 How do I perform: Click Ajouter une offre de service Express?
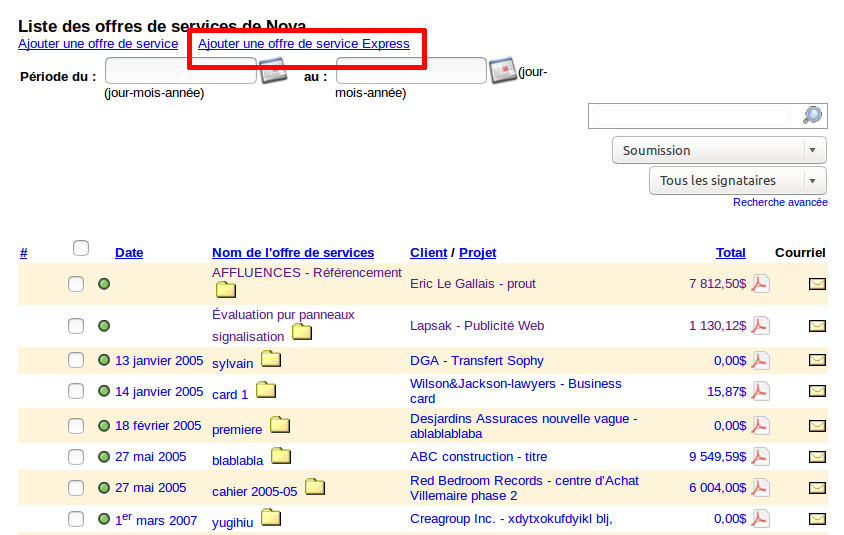point(304,44)
